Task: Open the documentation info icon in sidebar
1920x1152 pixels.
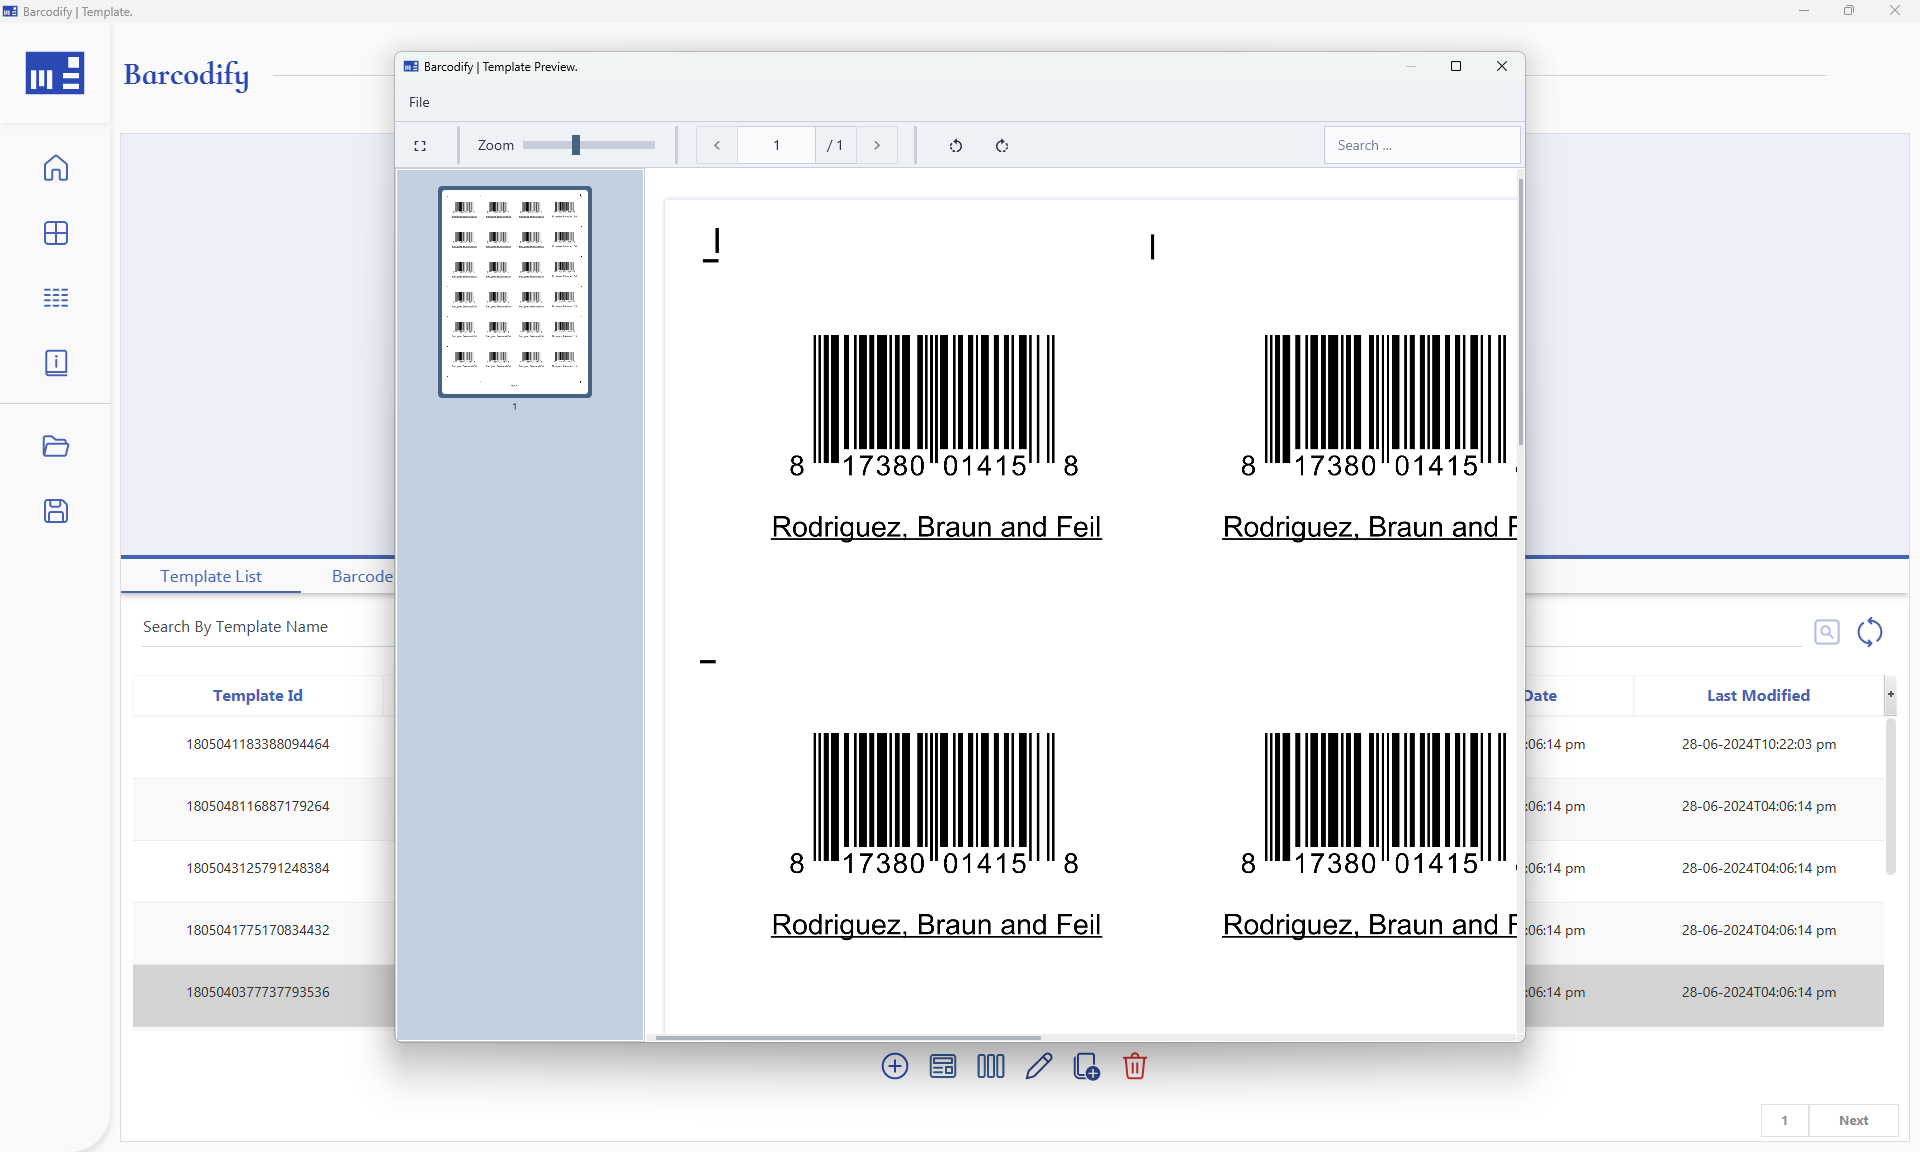Action: (x=56, y=362)
